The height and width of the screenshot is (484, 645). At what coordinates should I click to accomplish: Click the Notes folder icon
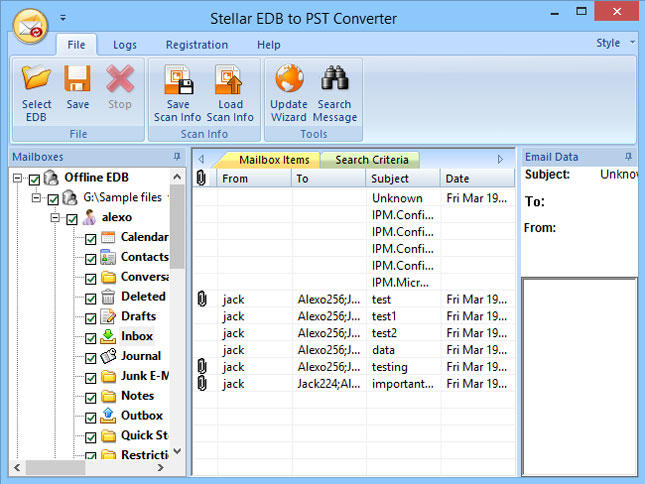109,396
